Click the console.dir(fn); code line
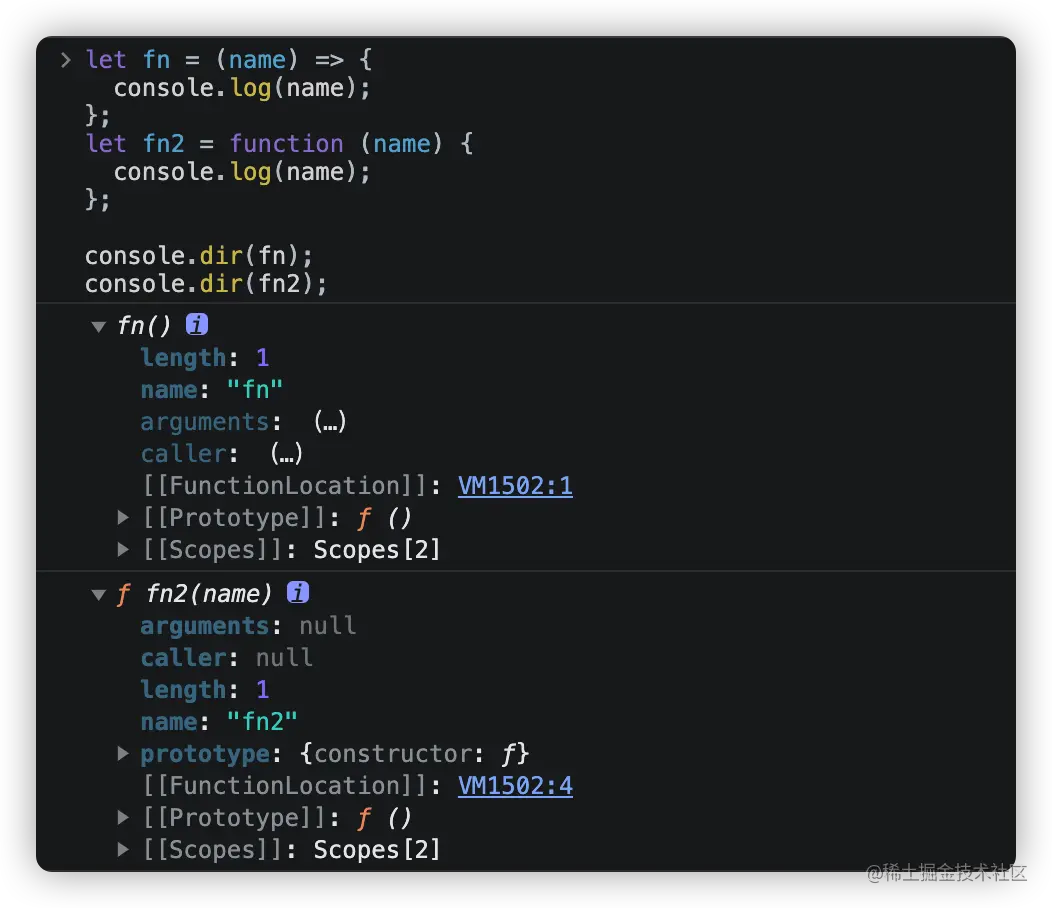The height and width of the screenshot is (908, 1052). click(199, 256)
